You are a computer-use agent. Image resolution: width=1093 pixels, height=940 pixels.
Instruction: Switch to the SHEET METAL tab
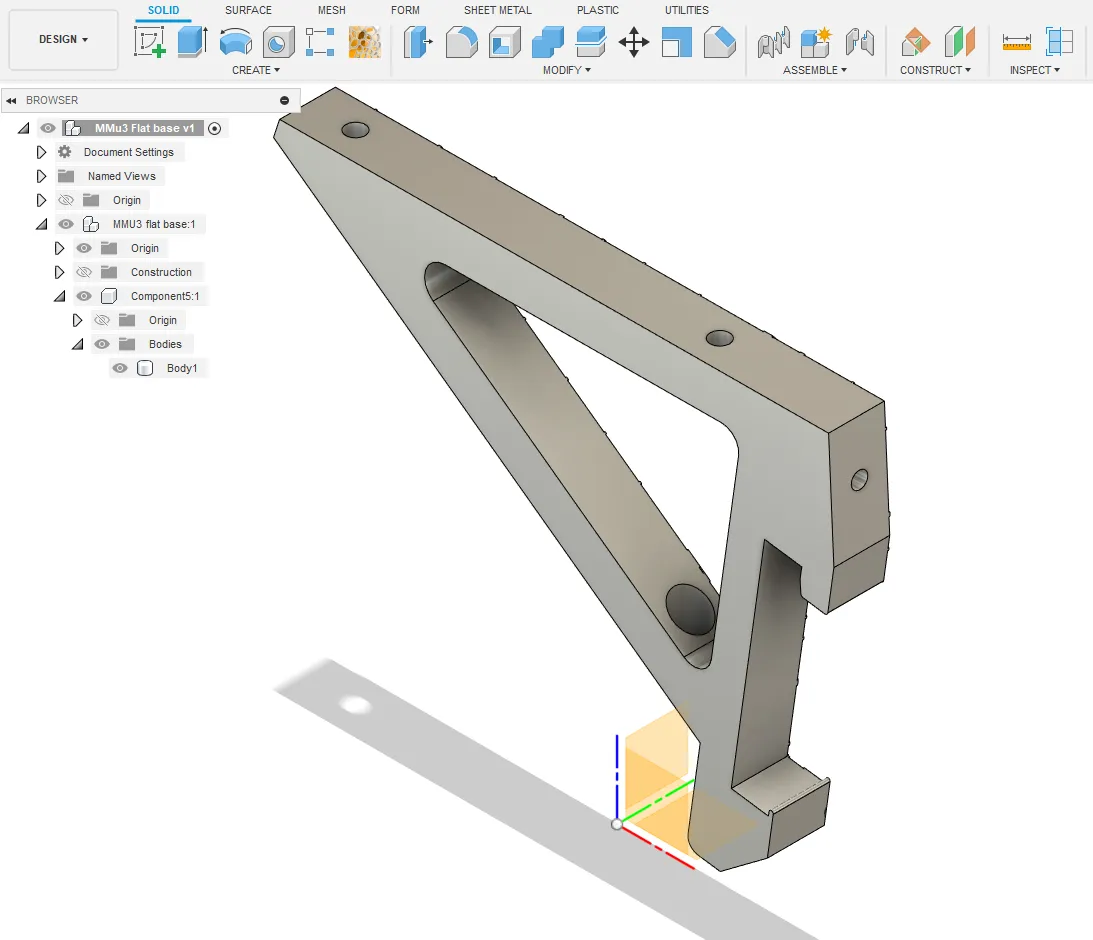coord(498,10)
